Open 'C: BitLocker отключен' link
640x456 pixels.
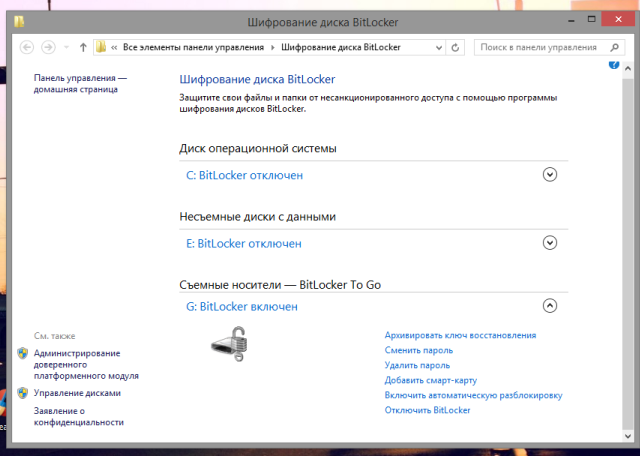(244, 175)
